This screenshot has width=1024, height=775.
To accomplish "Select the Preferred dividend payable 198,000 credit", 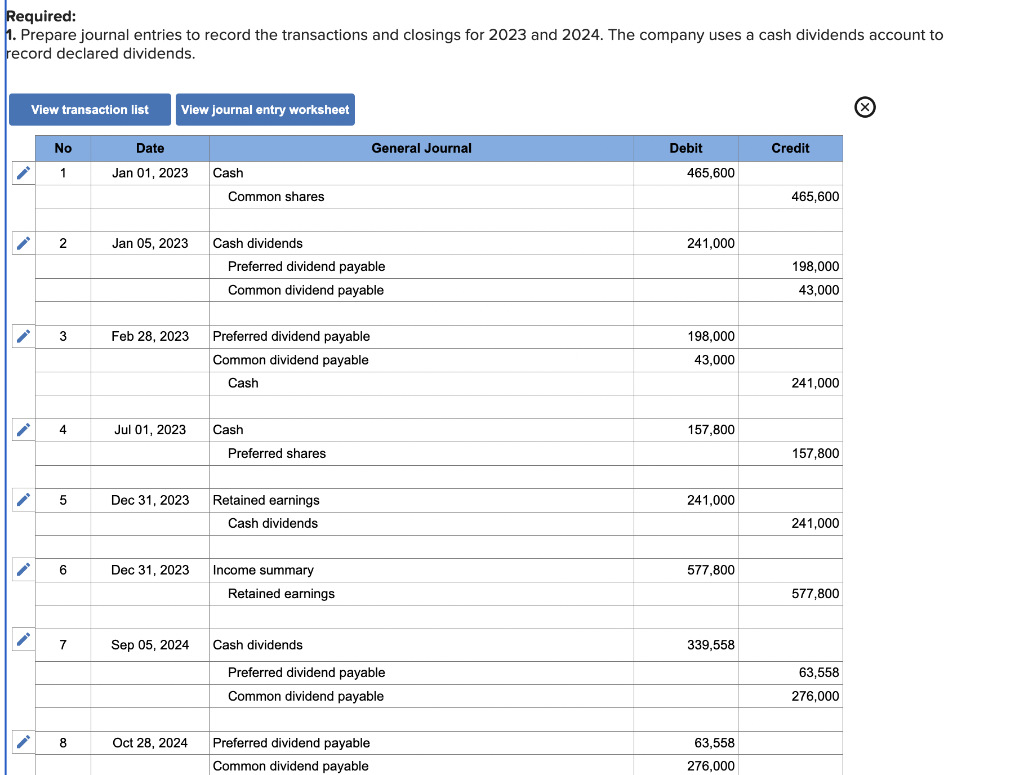I will pyautogui.click(x=814, y=266).
